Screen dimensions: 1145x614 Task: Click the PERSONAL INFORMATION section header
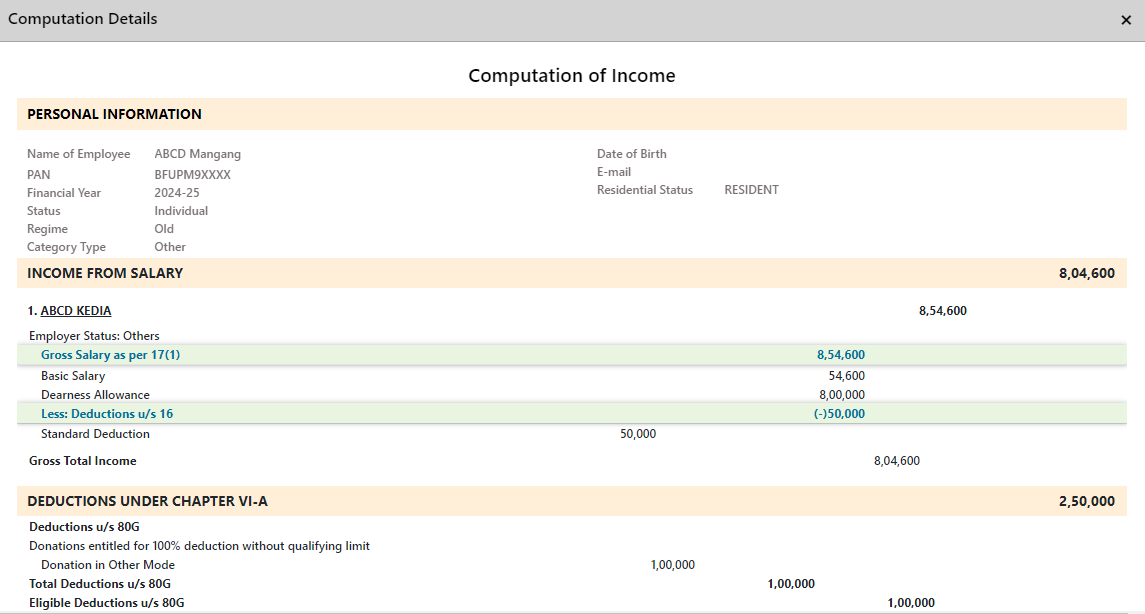572,114
